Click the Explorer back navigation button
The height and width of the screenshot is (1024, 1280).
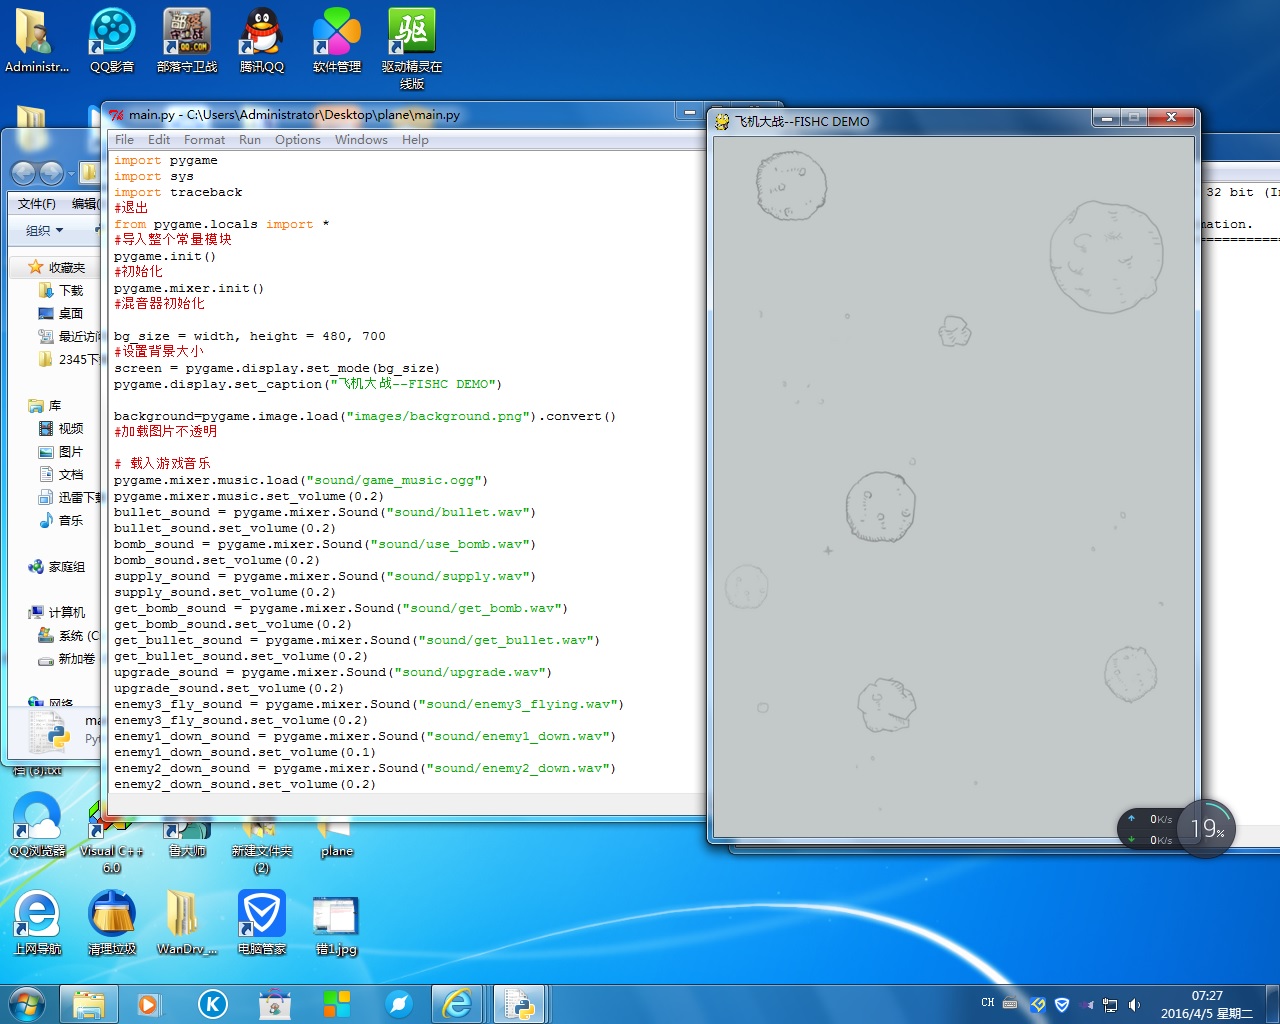pos(24,174)
